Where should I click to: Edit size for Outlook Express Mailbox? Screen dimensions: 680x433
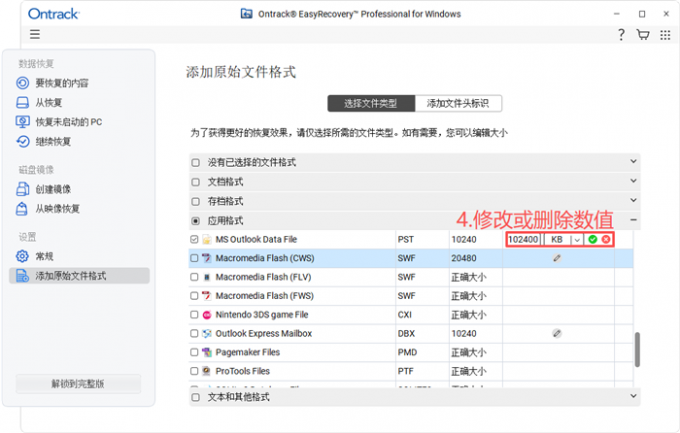(557, 333)
